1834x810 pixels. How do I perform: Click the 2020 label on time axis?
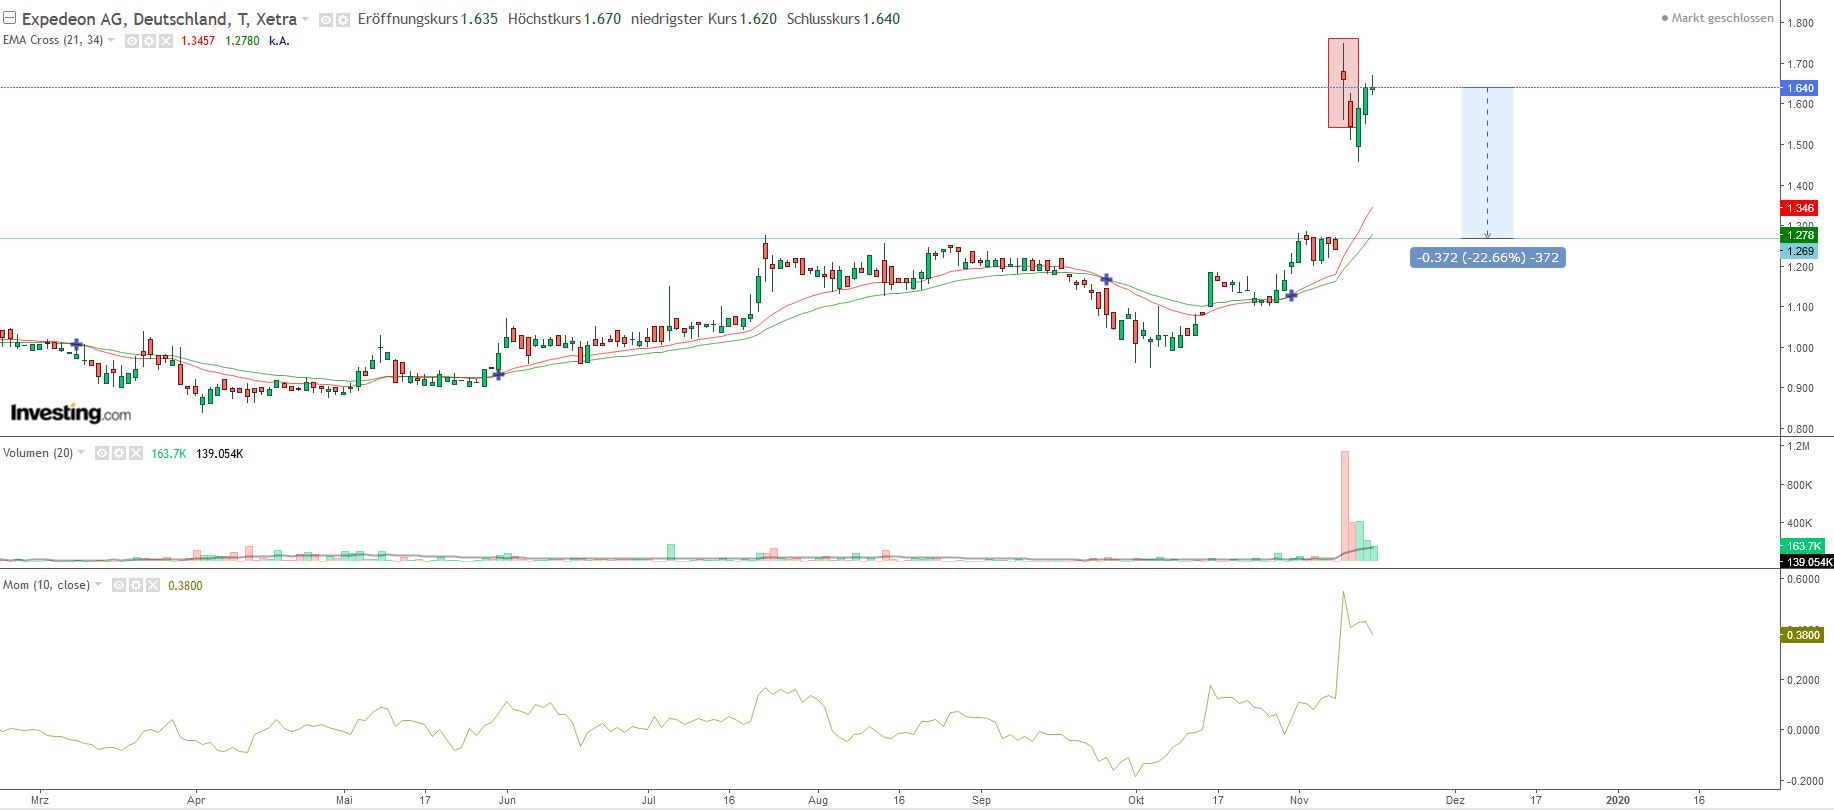pos(1617,800)
